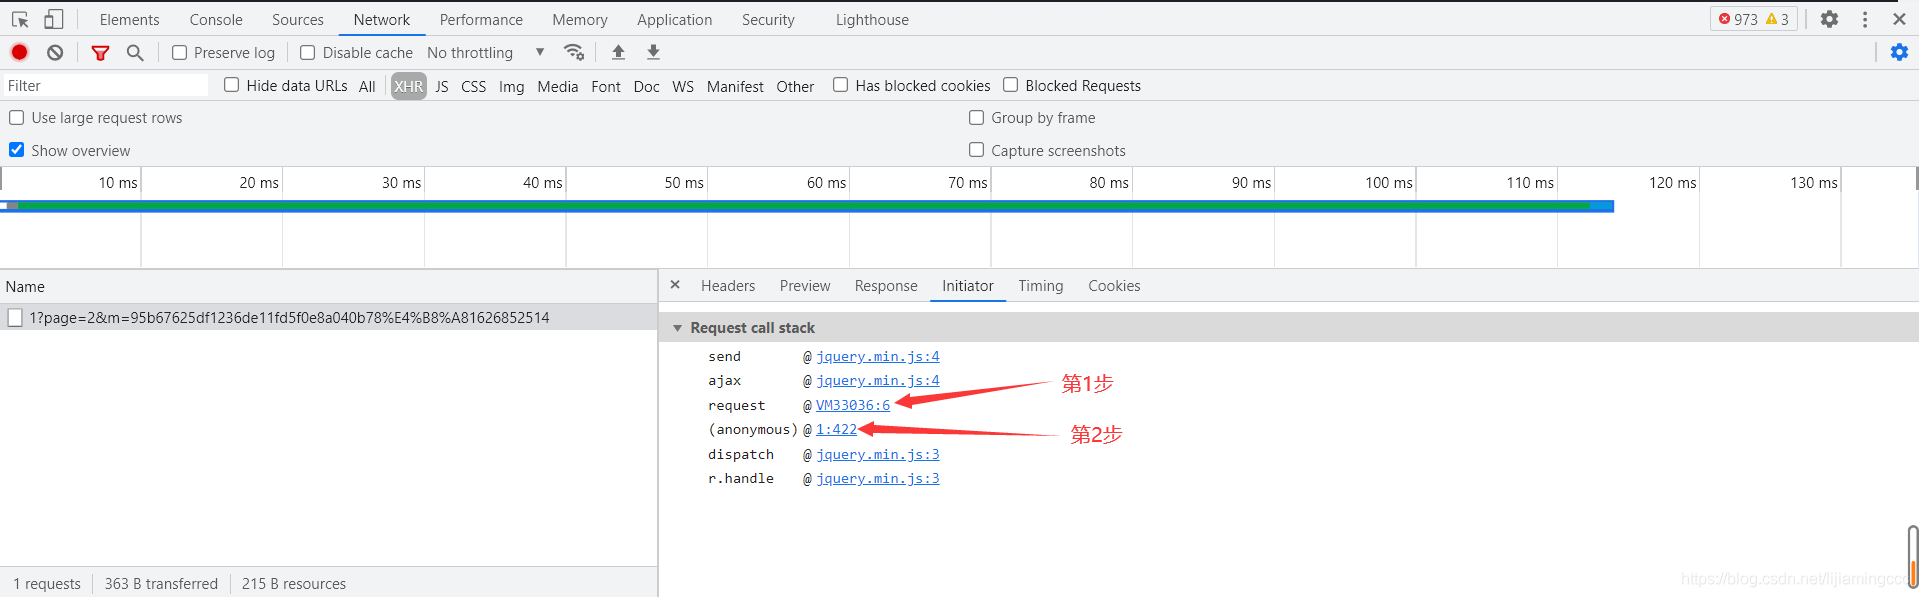Filter requests by Doc
The image size is (1919, 597).
pyautogui.click(x=646, y=86)
